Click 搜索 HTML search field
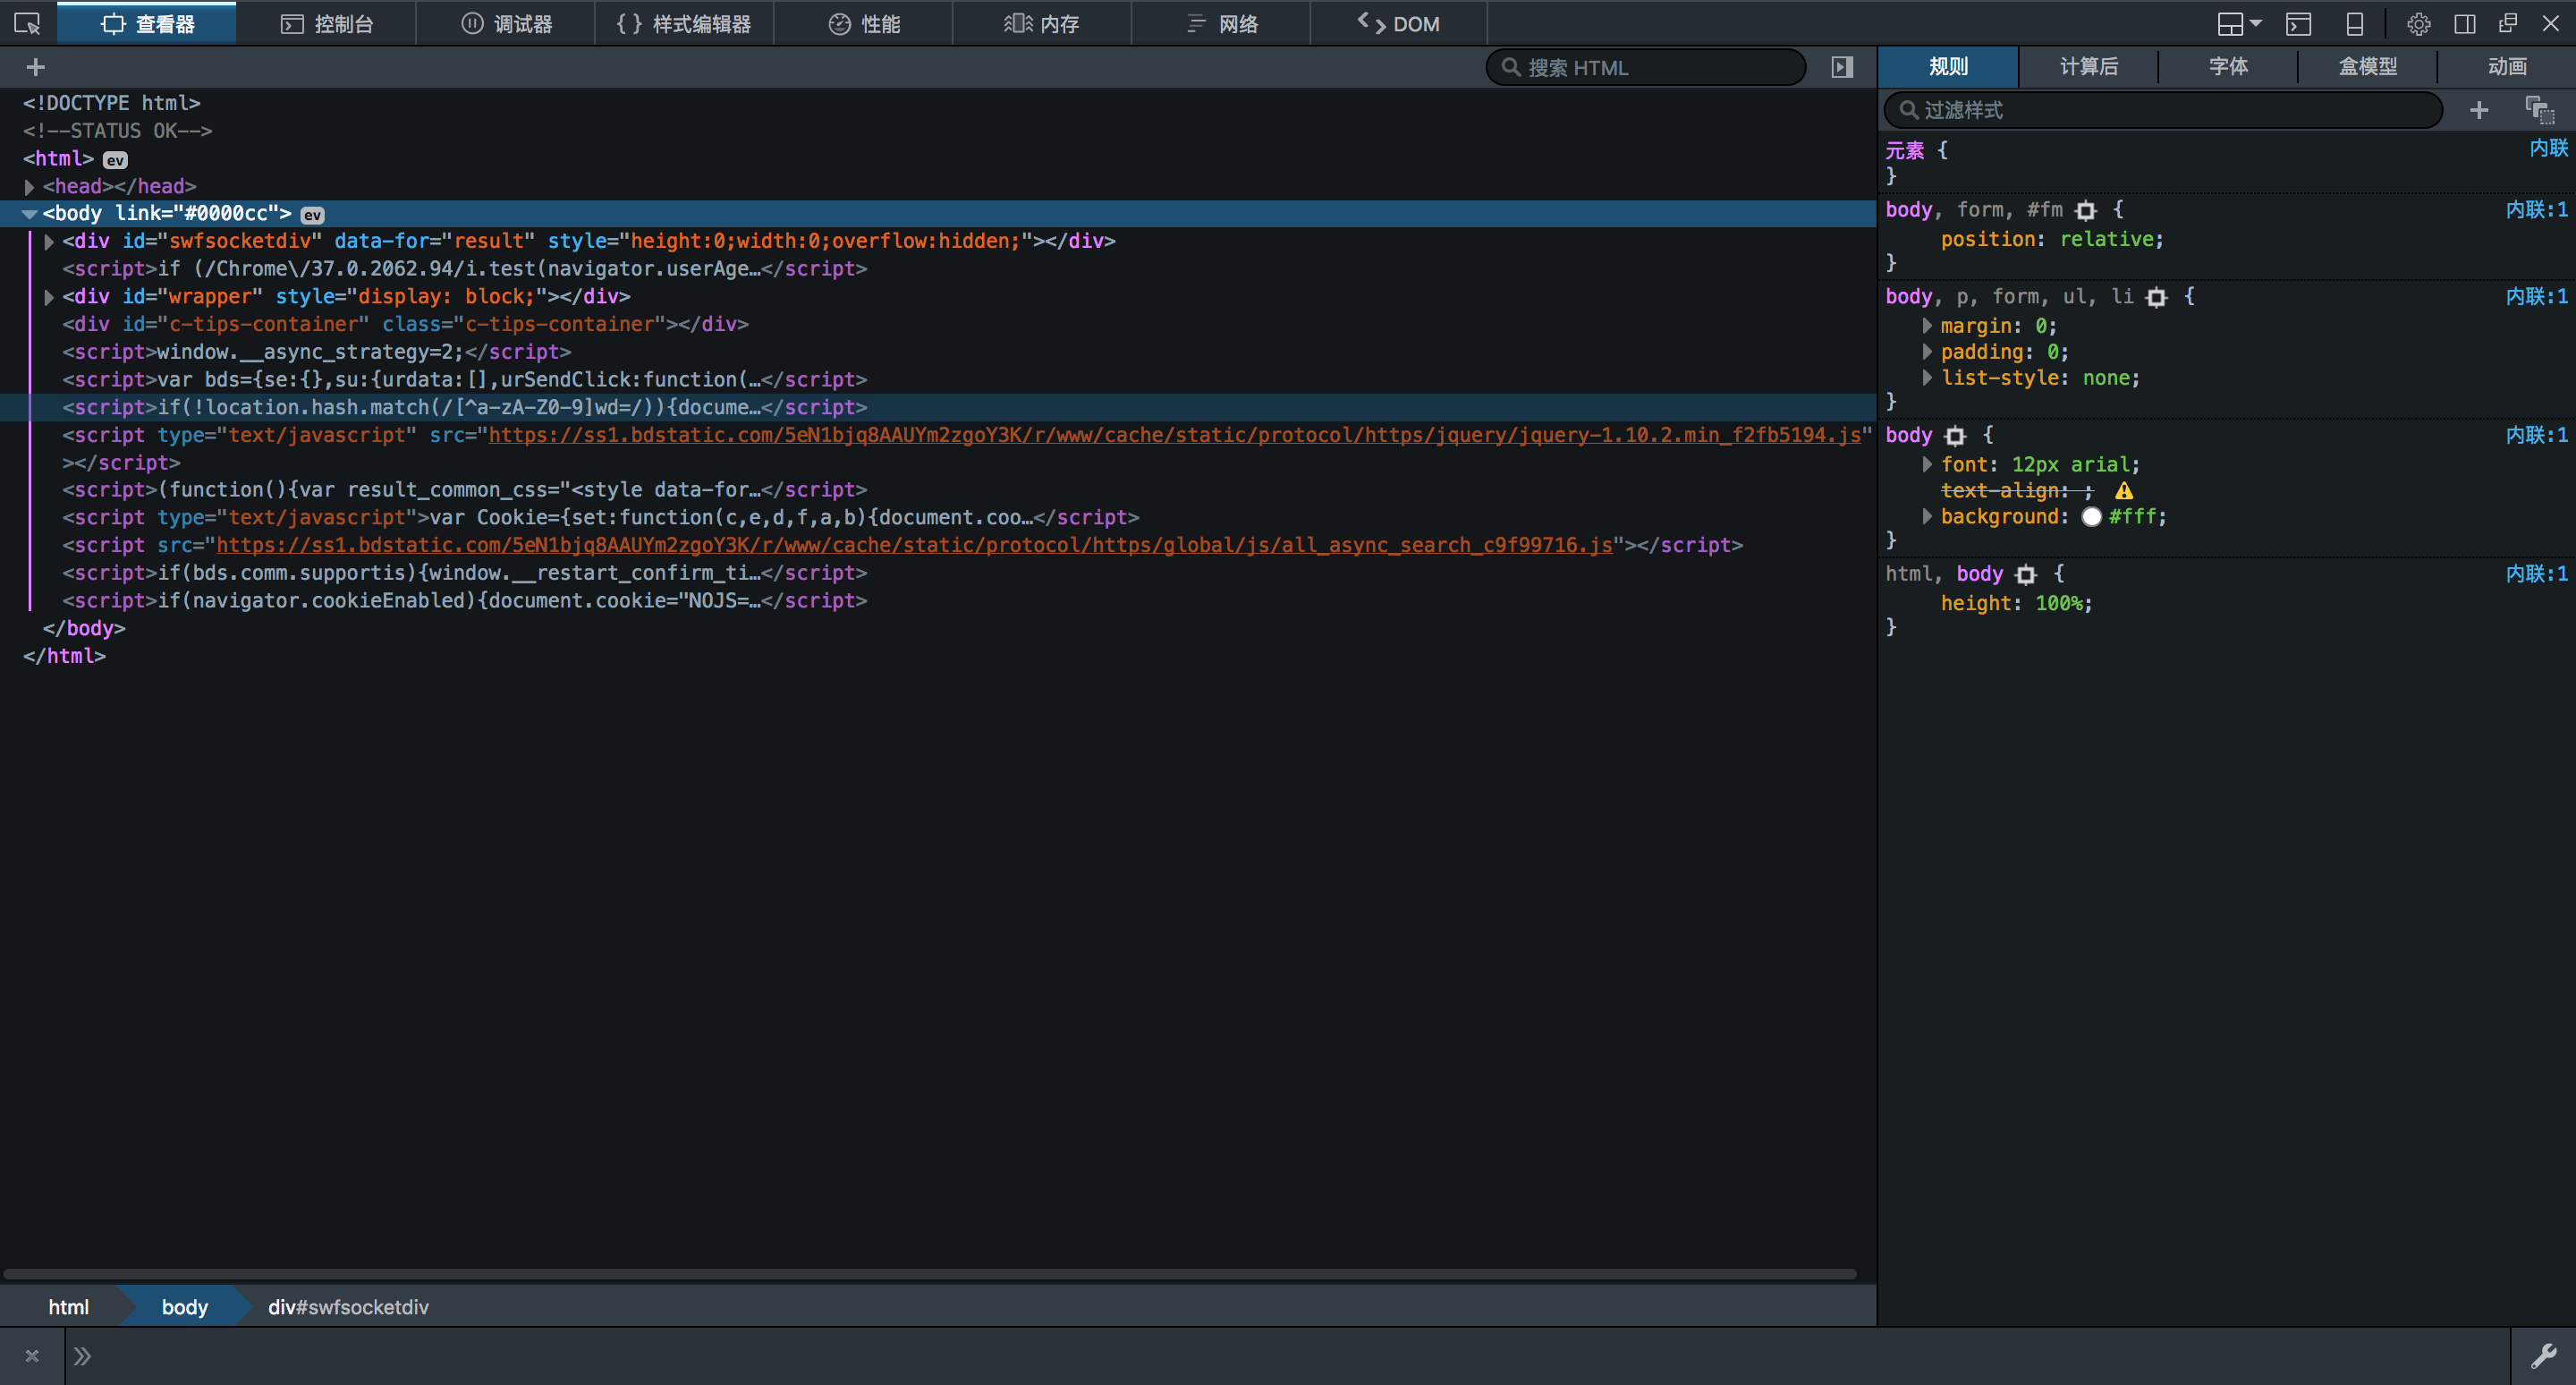This screenshot has width=2576, height=1385. point(1646,67)
